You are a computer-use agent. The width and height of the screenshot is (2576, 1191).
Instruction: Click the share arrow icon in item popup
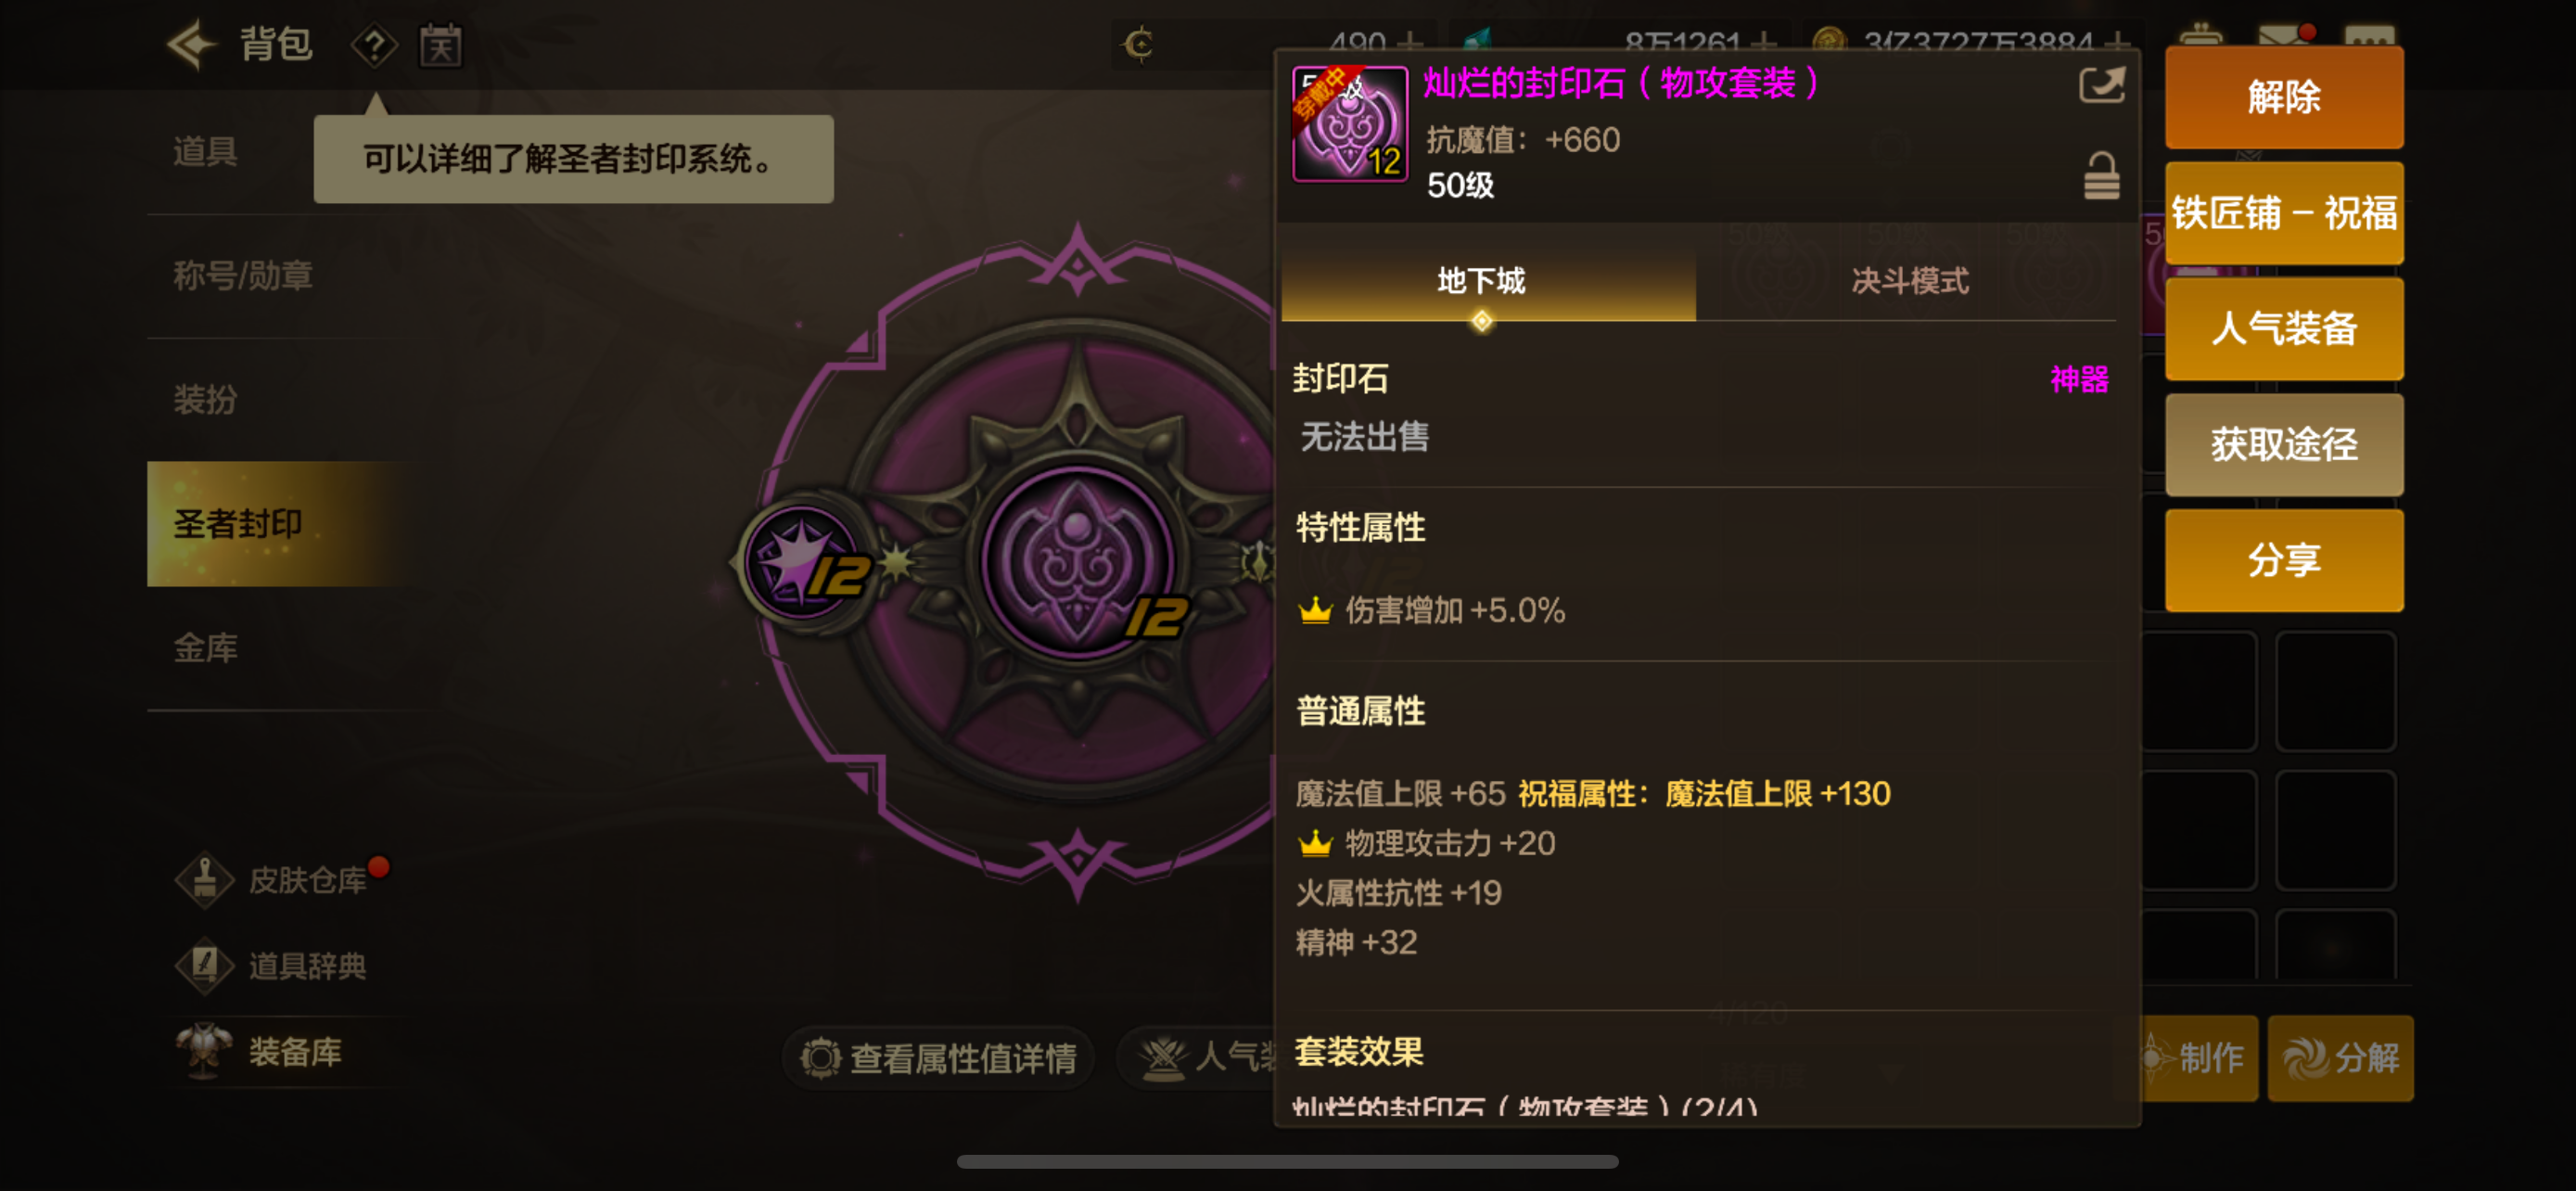(2101, 84)
